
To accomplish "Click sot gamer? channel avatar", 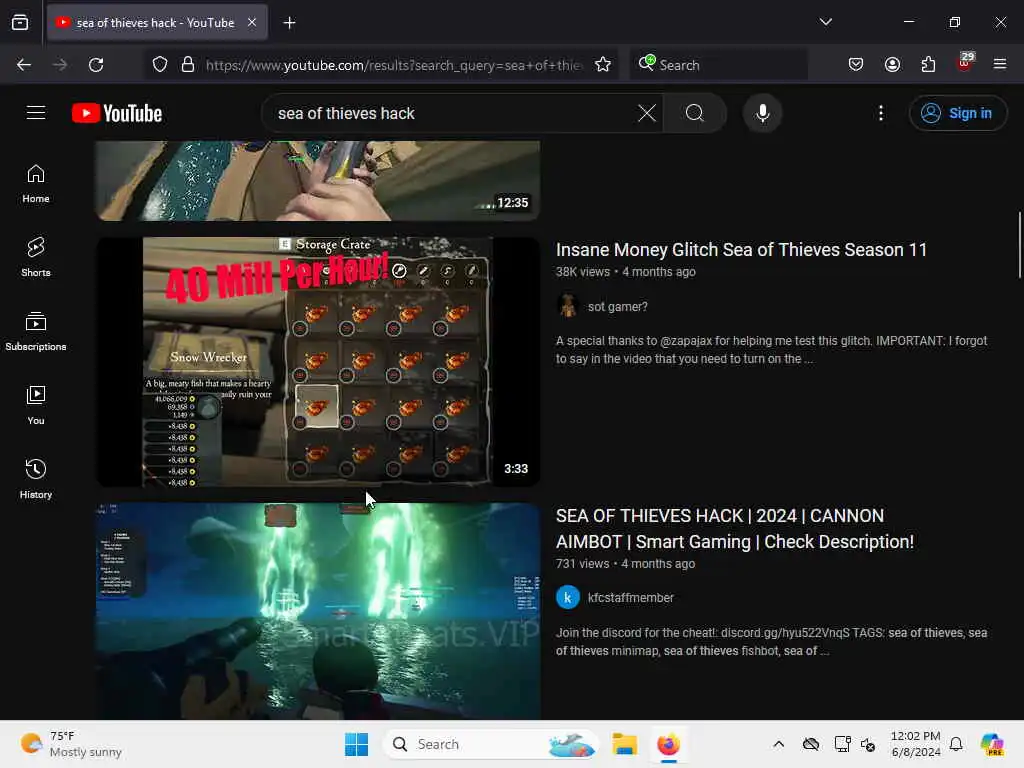I will [568, 306].
